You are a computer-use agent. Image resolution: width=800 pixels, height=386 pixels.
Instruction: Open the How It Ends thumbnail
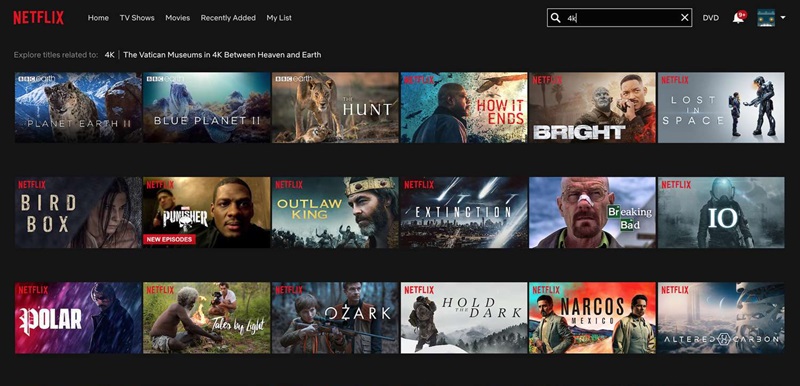(464, 107)
